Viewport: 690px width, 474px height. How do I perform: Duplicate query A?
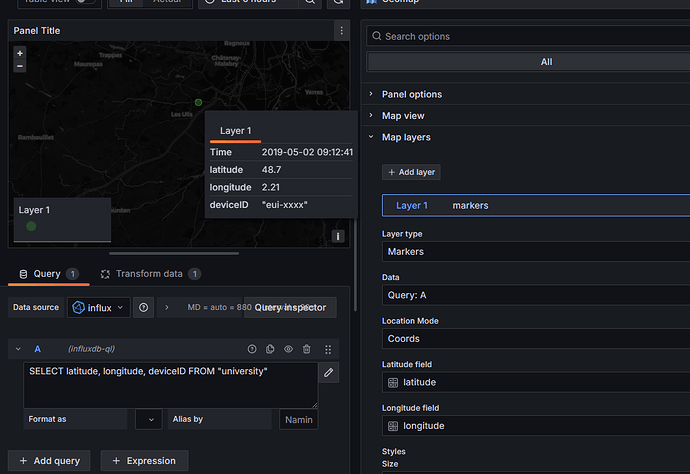click(270, 349)
